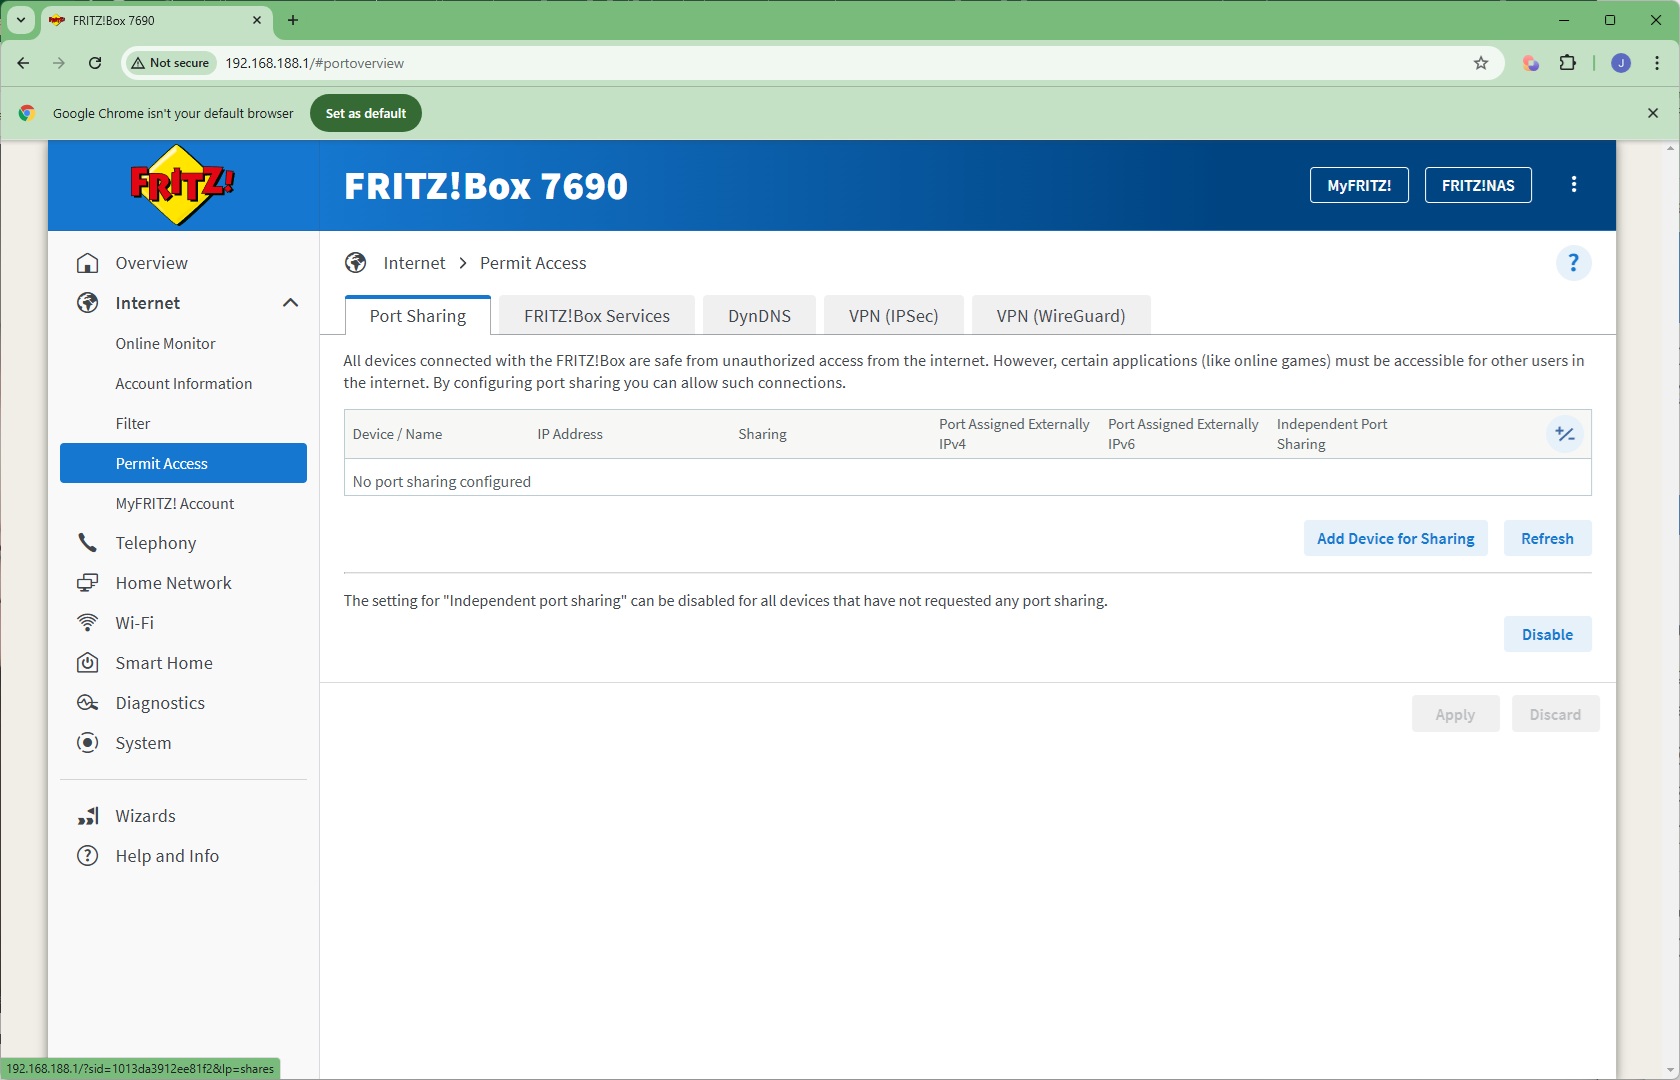Click the Internet globe icon in sidebar
The width and height of the screenshot is (1680, 1080).
click(88, 303)
